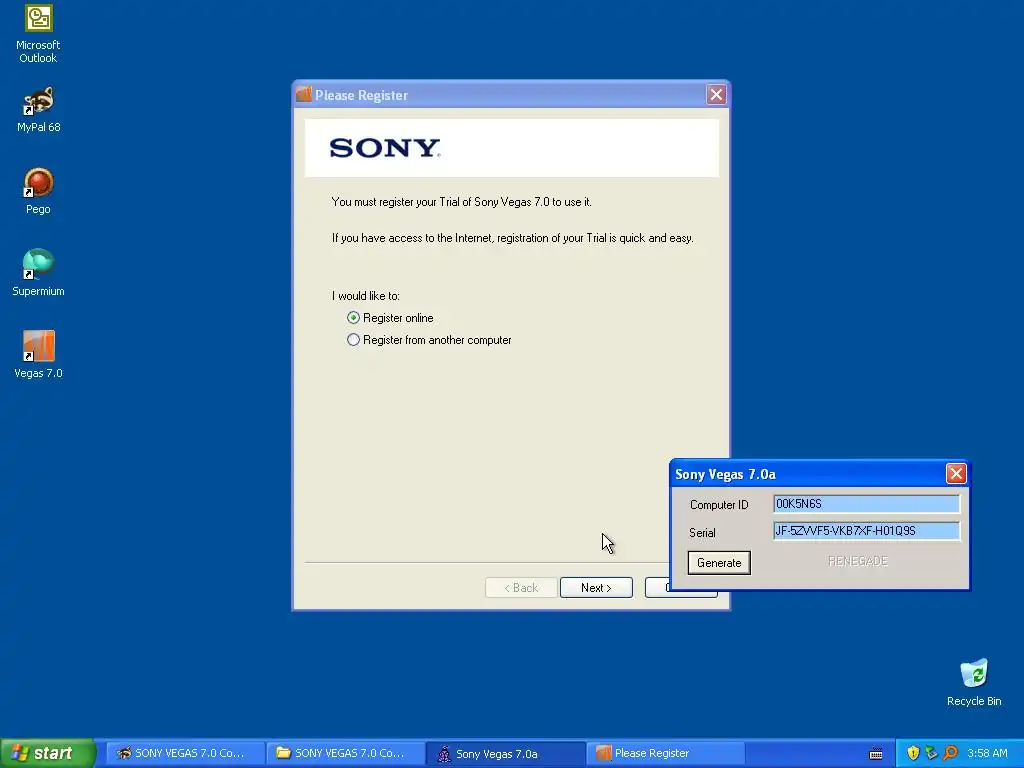
Task: Choose Register from another computer option
Action: click(x=429, y=340)
